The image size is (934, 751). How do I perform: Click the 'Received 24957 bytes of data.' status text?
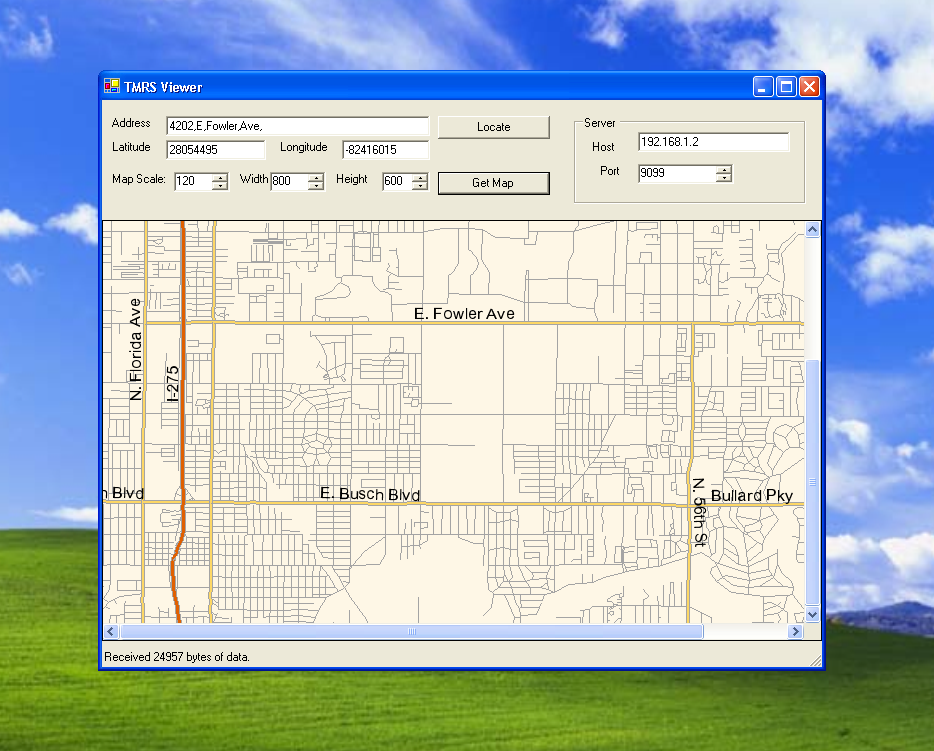(x=177, y=657)
